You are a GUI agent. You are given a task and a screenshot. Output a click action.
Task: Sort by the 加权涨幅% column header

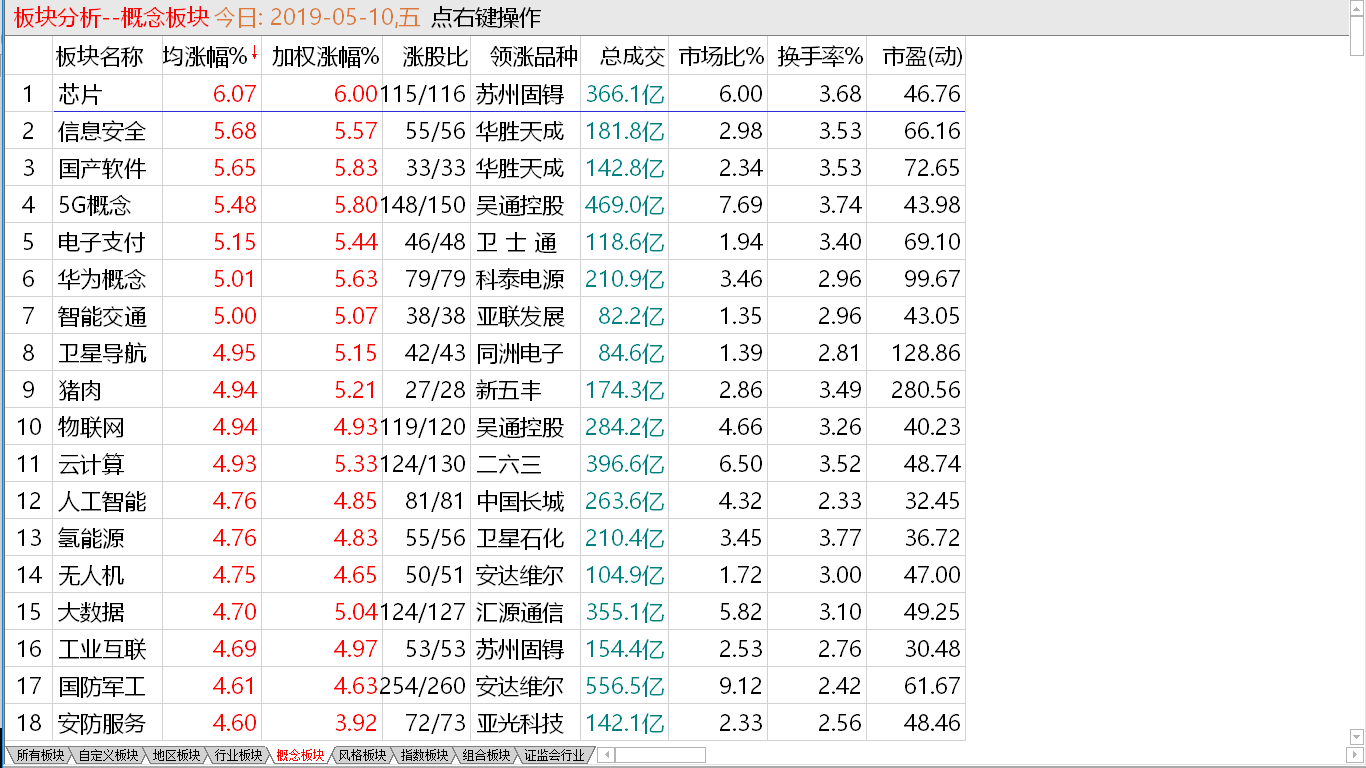click(x=325, y=57)
